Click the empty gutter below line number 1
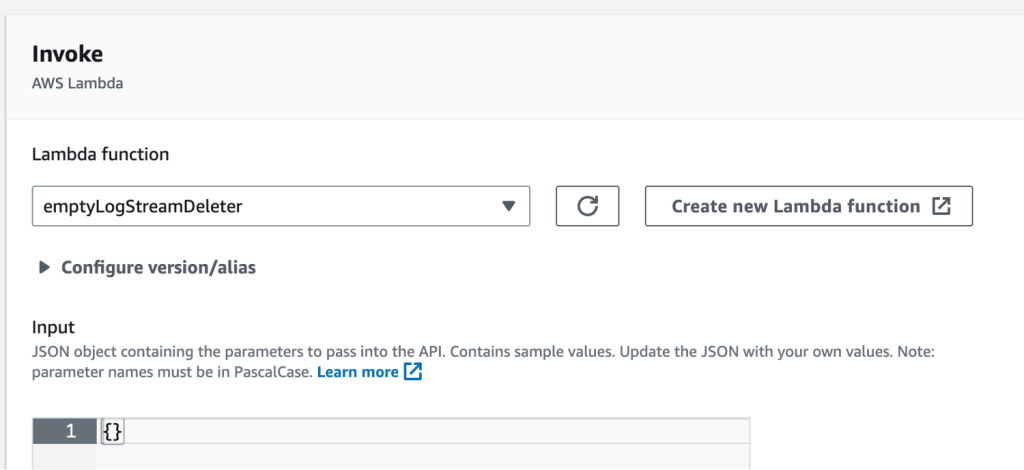Image resolution: width=1024 pixels, height=470 pixels. point(64,457)
